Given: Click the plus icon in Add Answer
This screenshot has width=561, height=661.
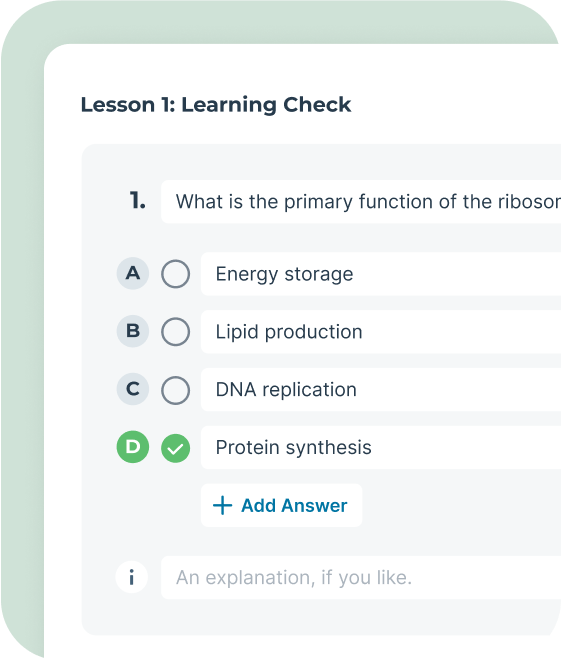Looking at the screenshot, I should (223, 505).
